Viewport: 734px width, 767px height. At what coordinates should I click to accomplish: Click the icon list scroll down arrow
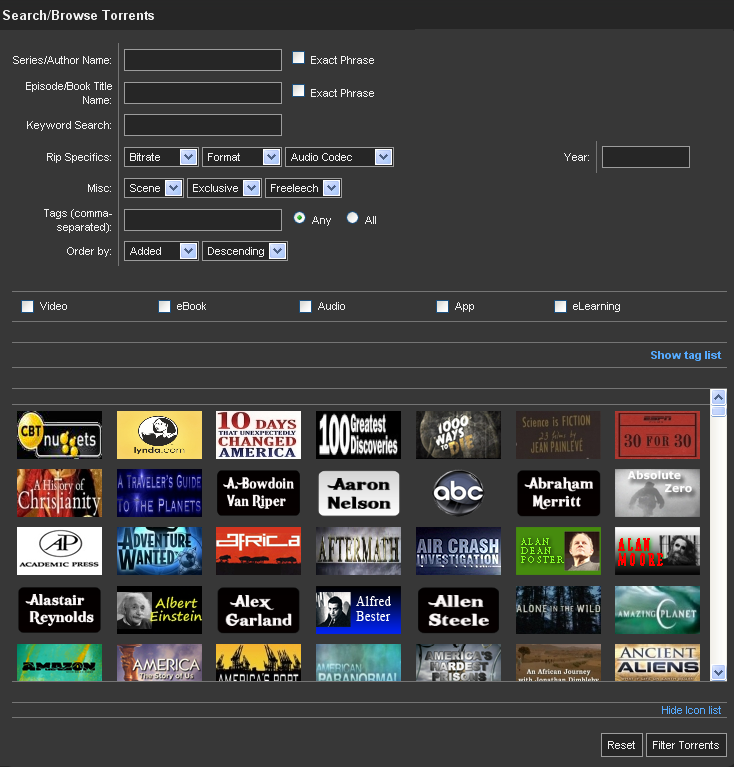click(718, 672)
